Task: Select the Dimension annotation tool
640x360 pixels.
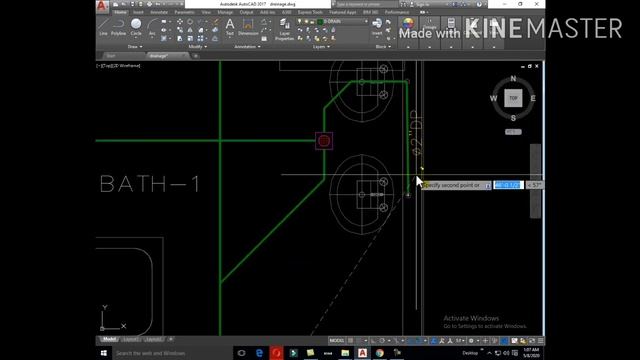Action: (x=248, y=27)
